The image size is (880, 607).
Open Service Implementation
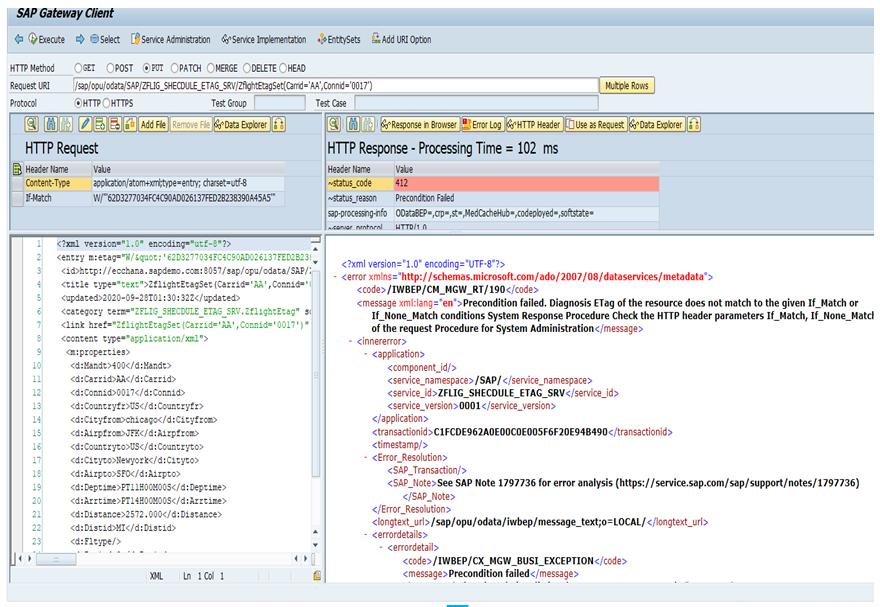(x=264, y=39)
